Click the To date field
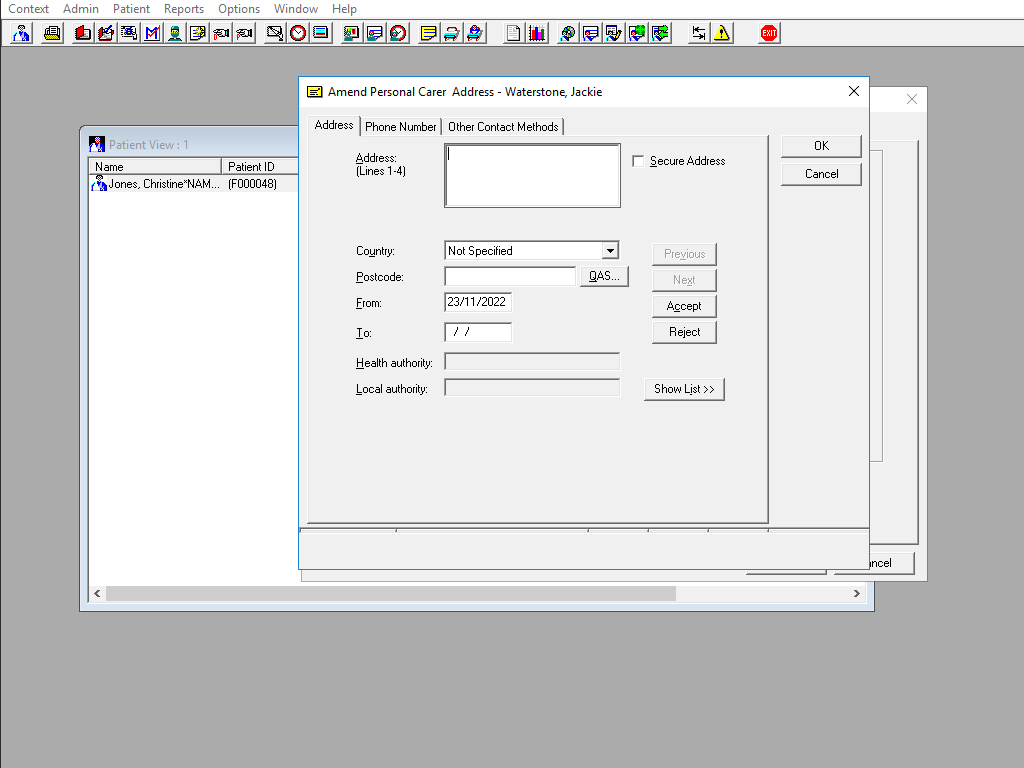The width and height of the screenshot is (1024, 768). pos(478,332)
